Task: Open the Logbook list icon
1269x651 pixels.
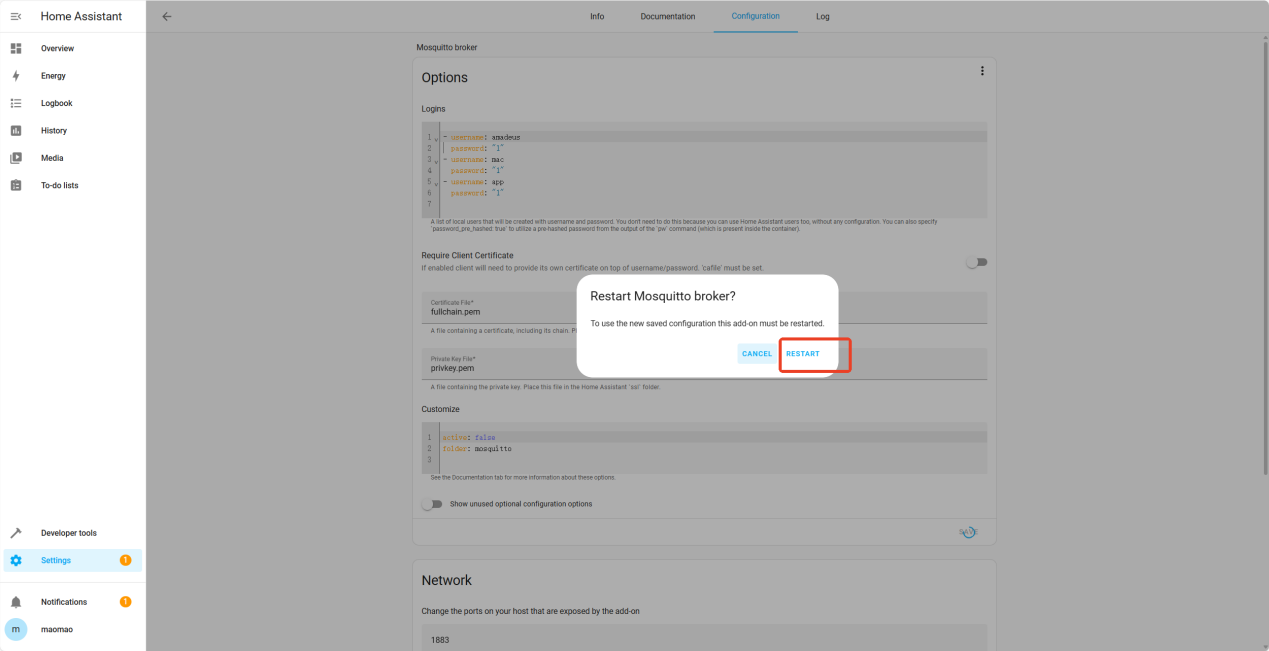Action: (16, 103)
